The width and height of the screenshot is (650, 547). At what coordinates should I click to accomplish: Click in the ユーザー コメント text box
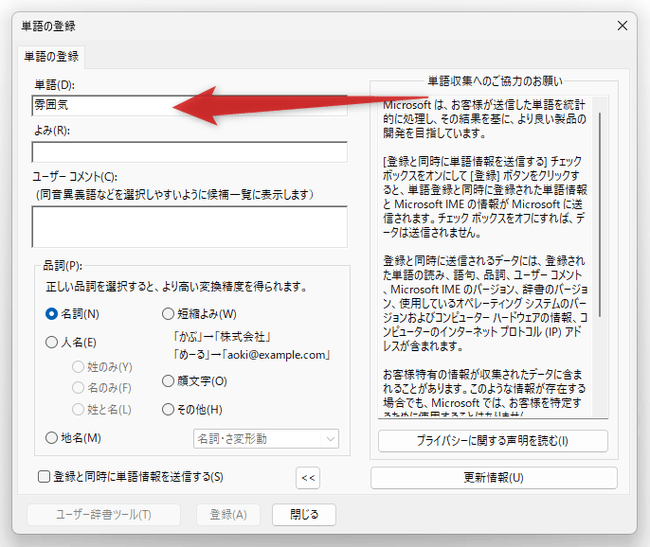(x=189, y=227)
